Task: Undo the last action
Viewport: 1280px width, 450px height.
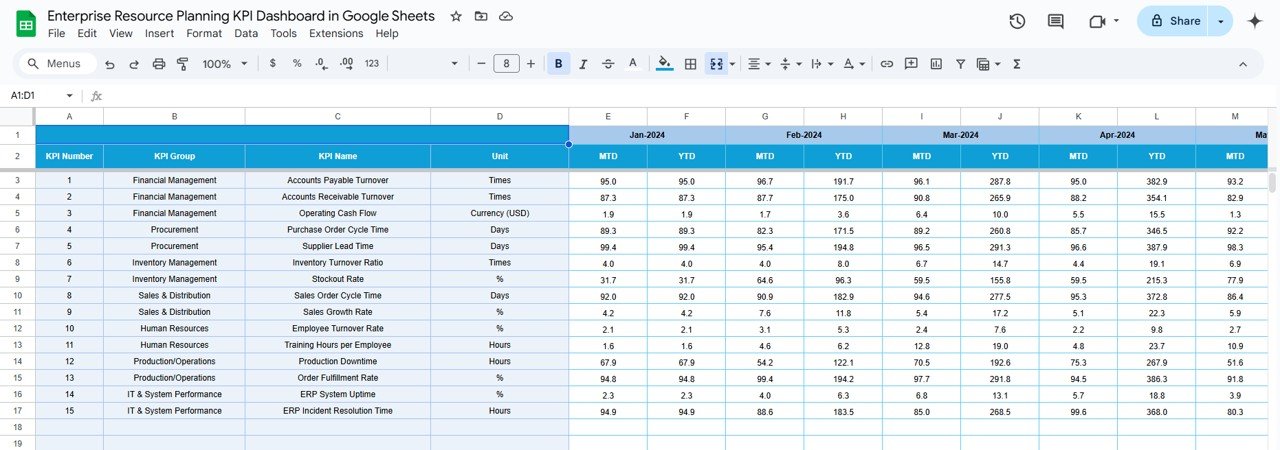Action: click(109, 63)
